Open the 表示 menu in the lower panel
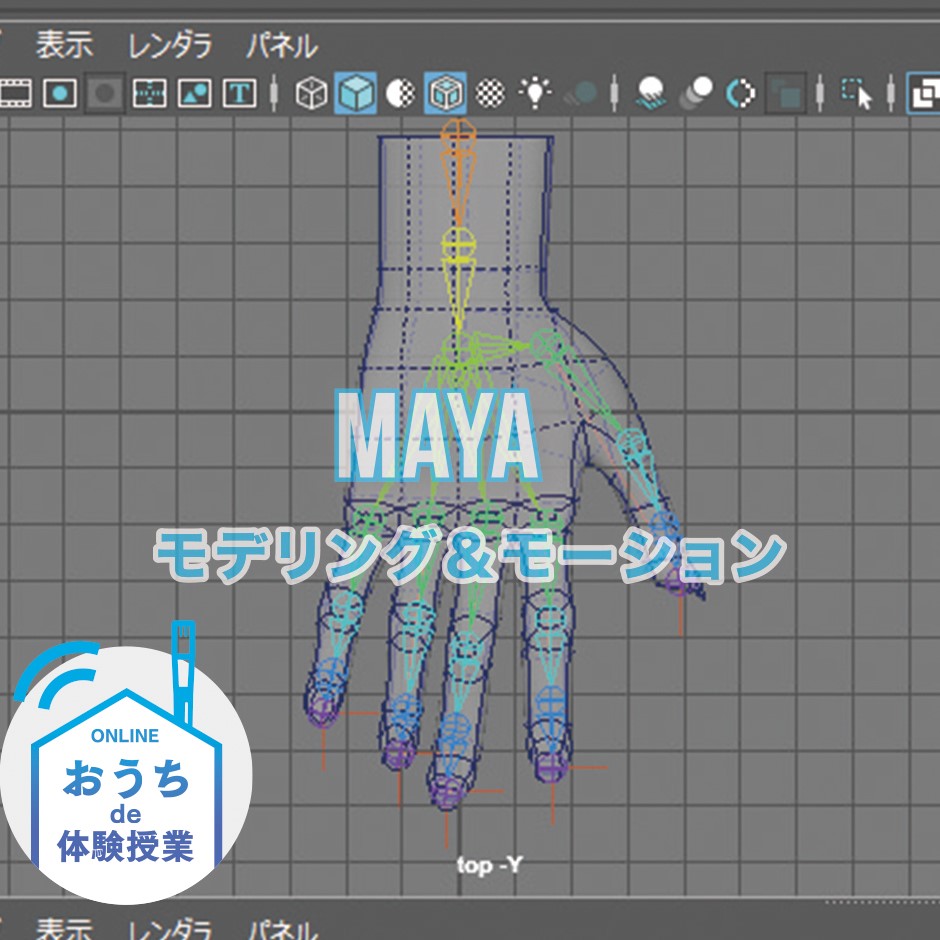940x940 pixels. coord(65,929)
